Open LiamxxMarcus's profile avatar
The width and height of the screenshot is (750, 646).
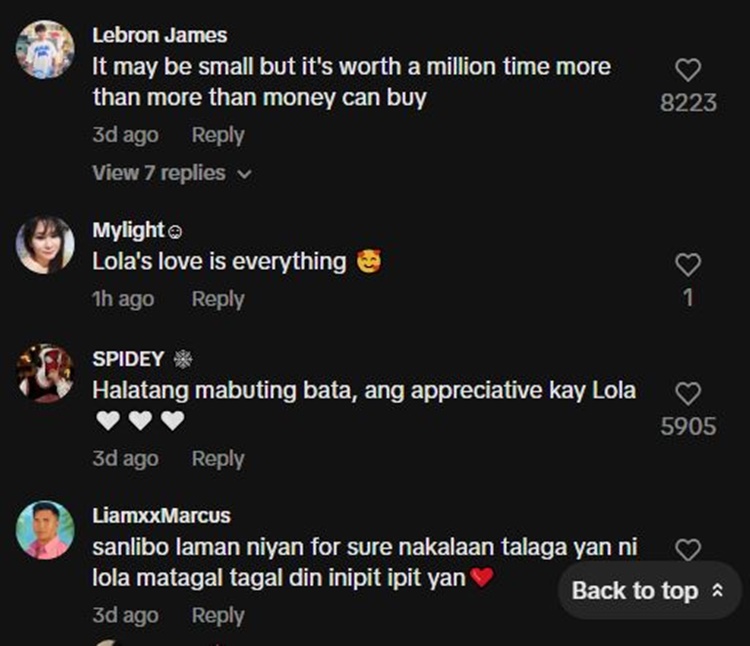coord(45,530)
